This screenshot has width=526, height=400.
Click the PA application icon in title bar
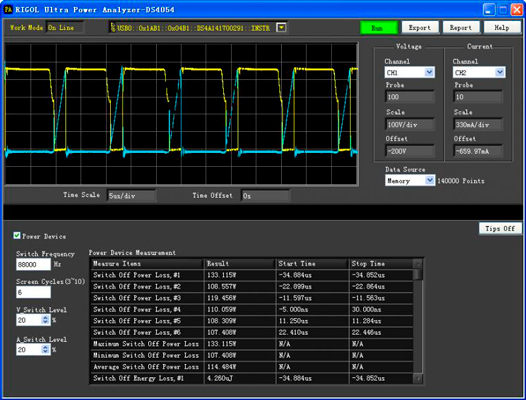point(8,9)
